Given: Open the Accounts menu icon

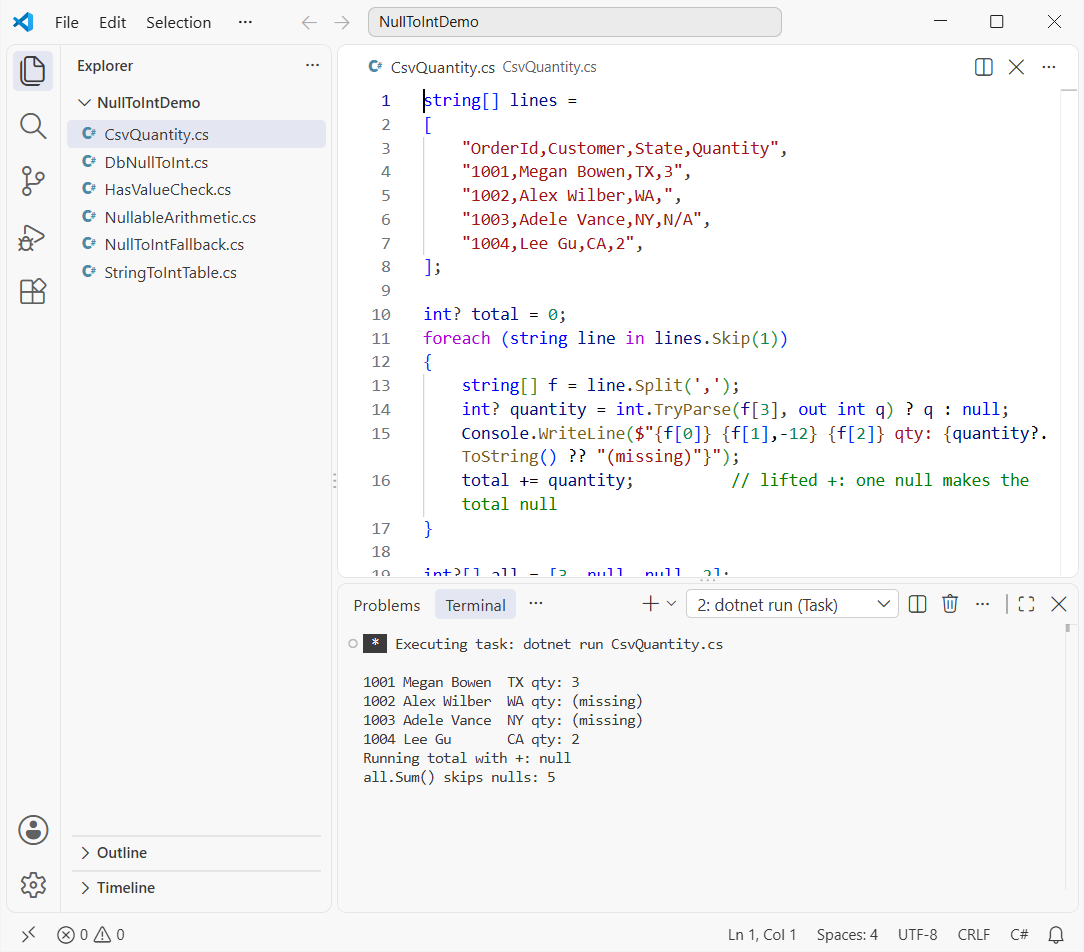Looking at the screenshot, I should pos(33,830).
